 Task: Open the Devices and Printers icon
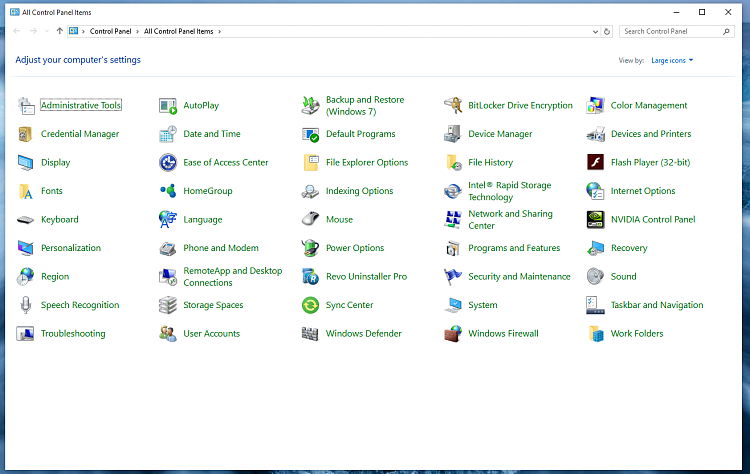pyautogui.click(x=596, y=134)
